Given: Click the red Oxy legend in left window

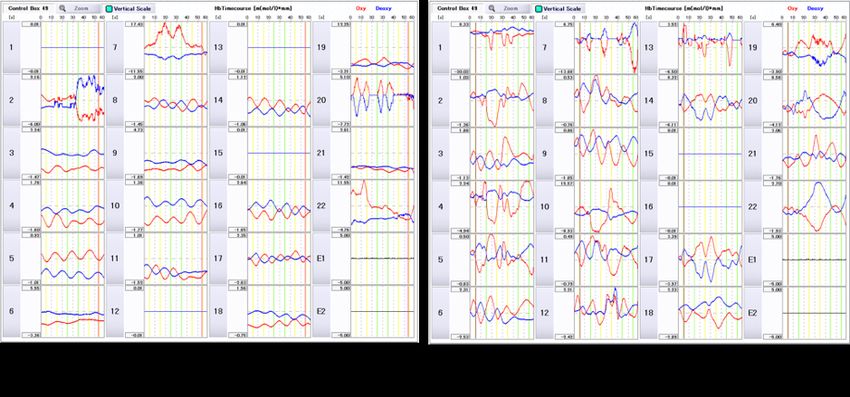Looking at the screenshot, I should click(x=360, y=8).
